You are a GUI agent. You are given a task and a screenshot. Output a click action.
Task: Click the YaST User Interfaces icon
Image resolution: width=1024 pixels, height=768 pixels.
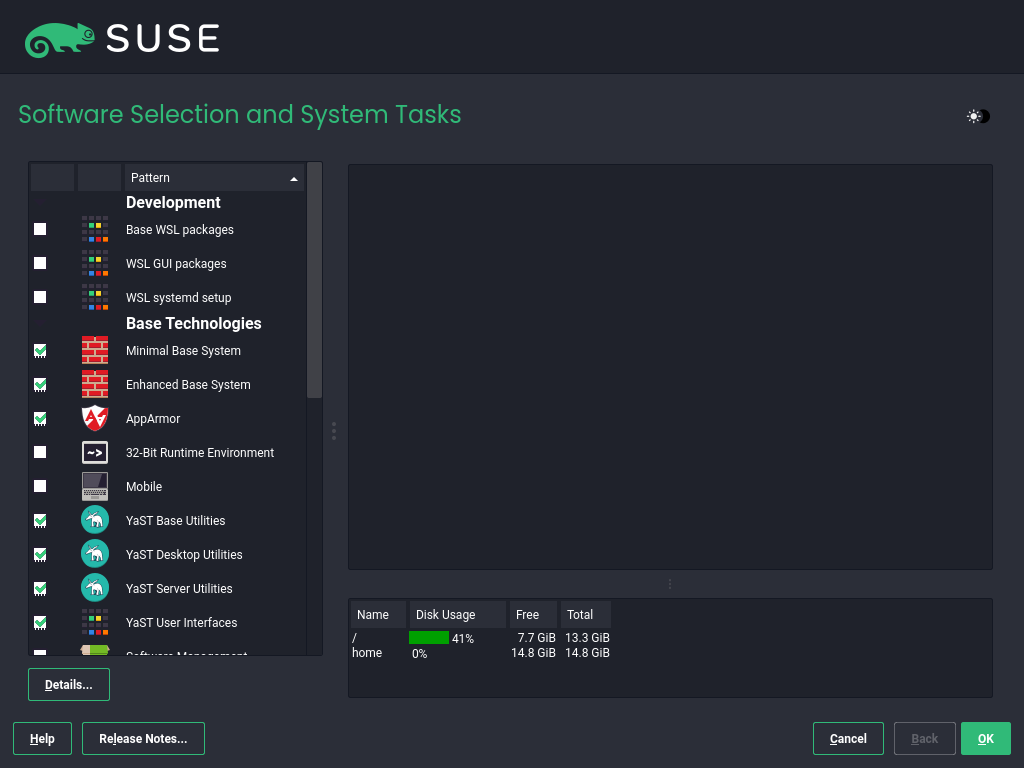(94, 622)
